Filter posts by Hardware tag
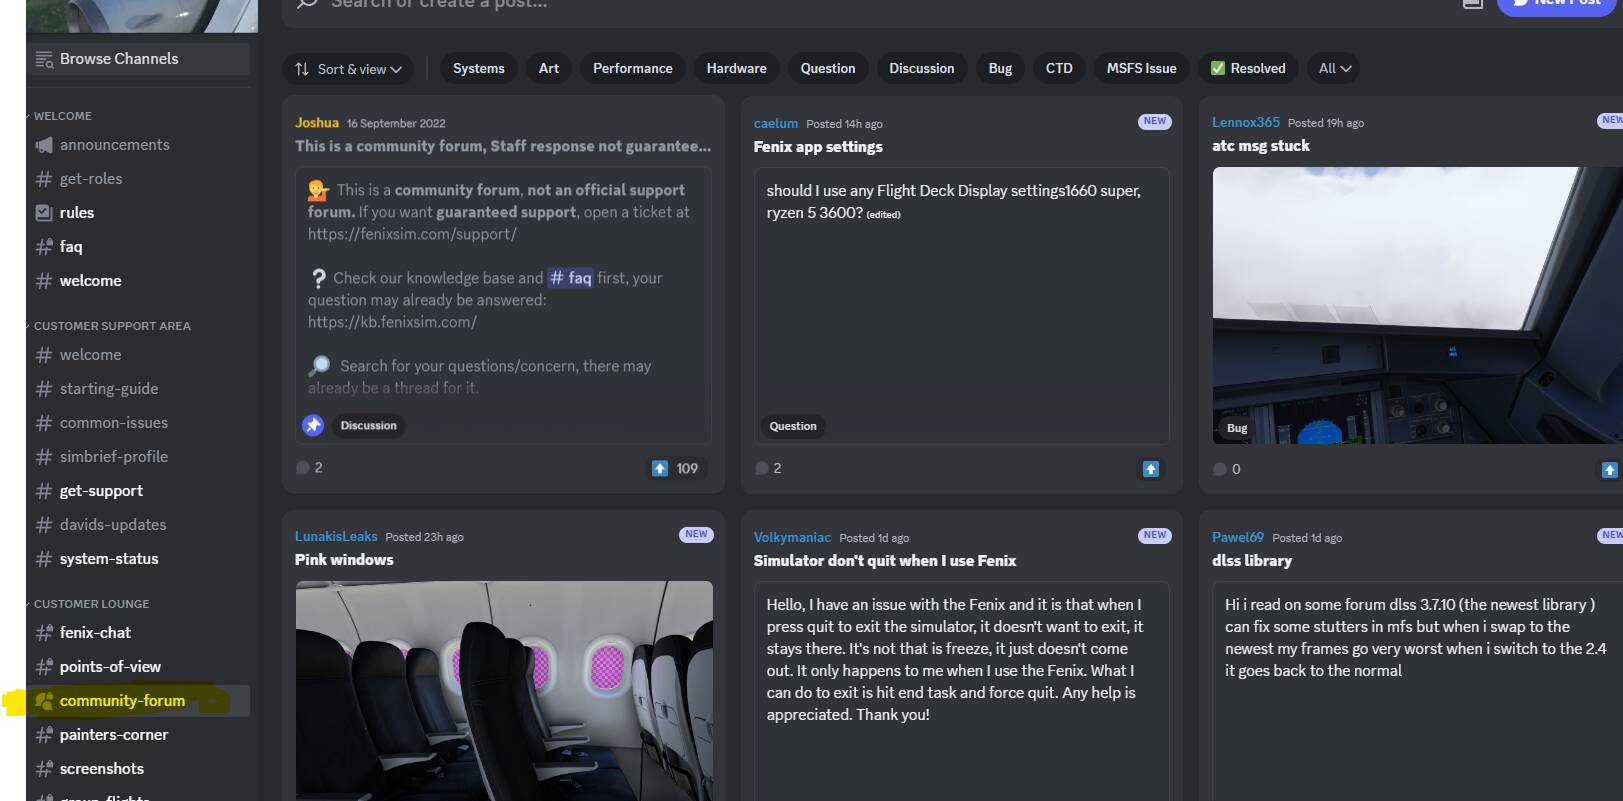 (736, 68)
